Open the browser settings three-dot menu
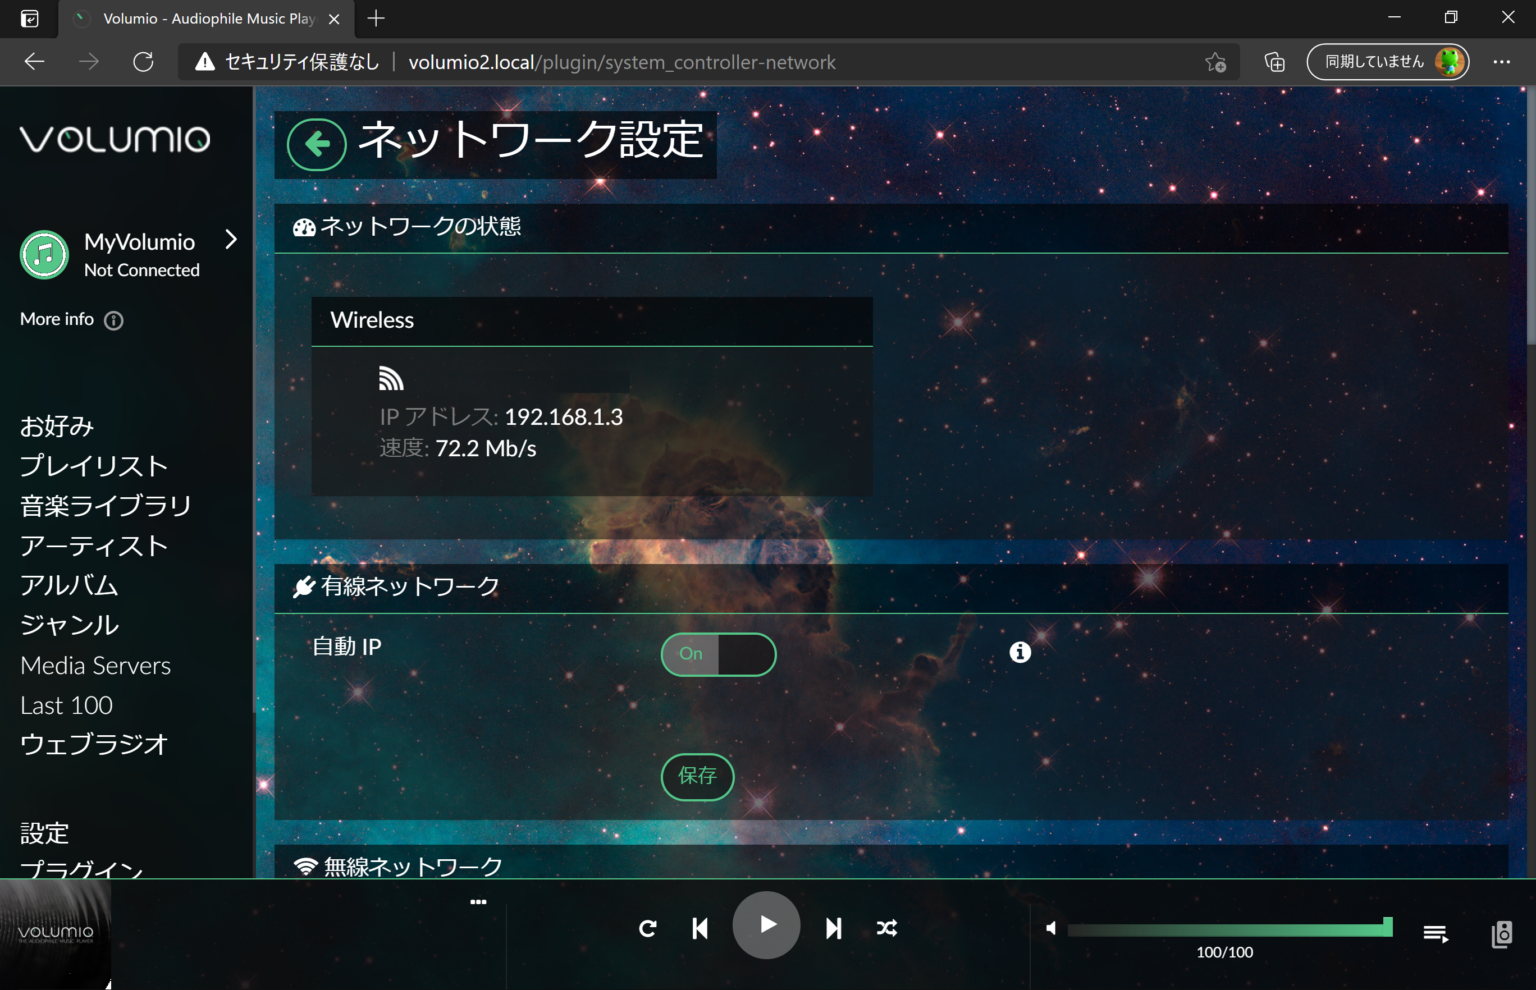This screenshot has width=1536, height=990. click(x=1501, y=61)
